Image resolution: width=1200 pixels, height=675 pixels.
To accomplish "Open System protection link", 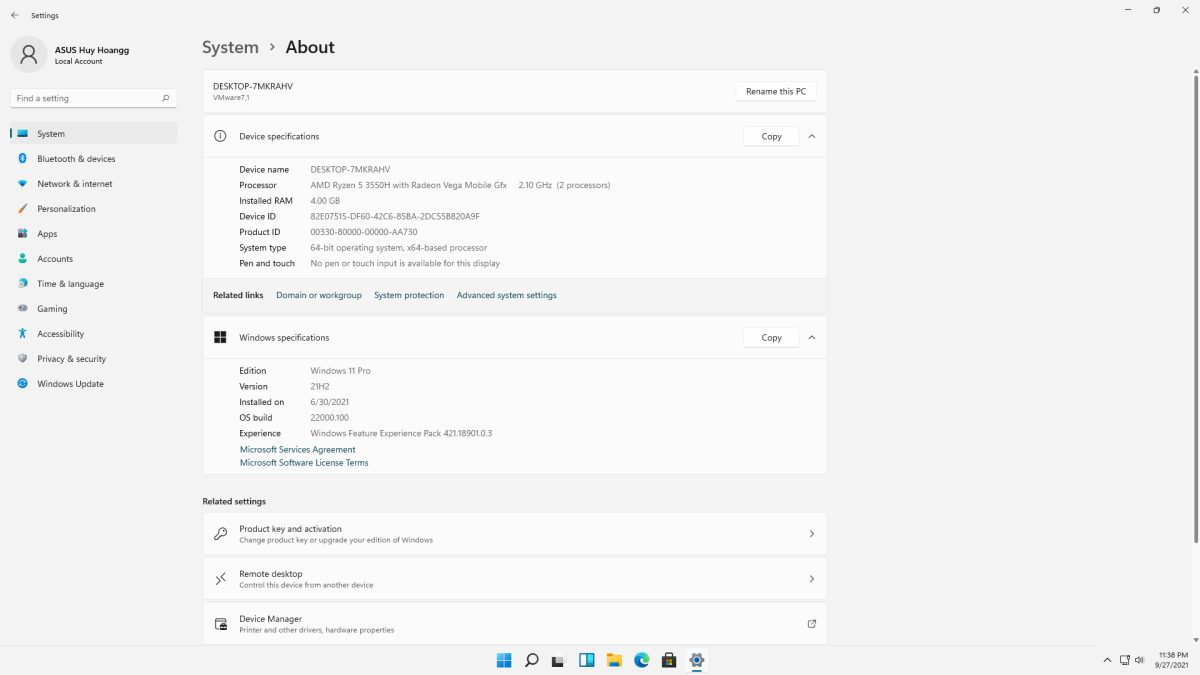I will point(409,295).
